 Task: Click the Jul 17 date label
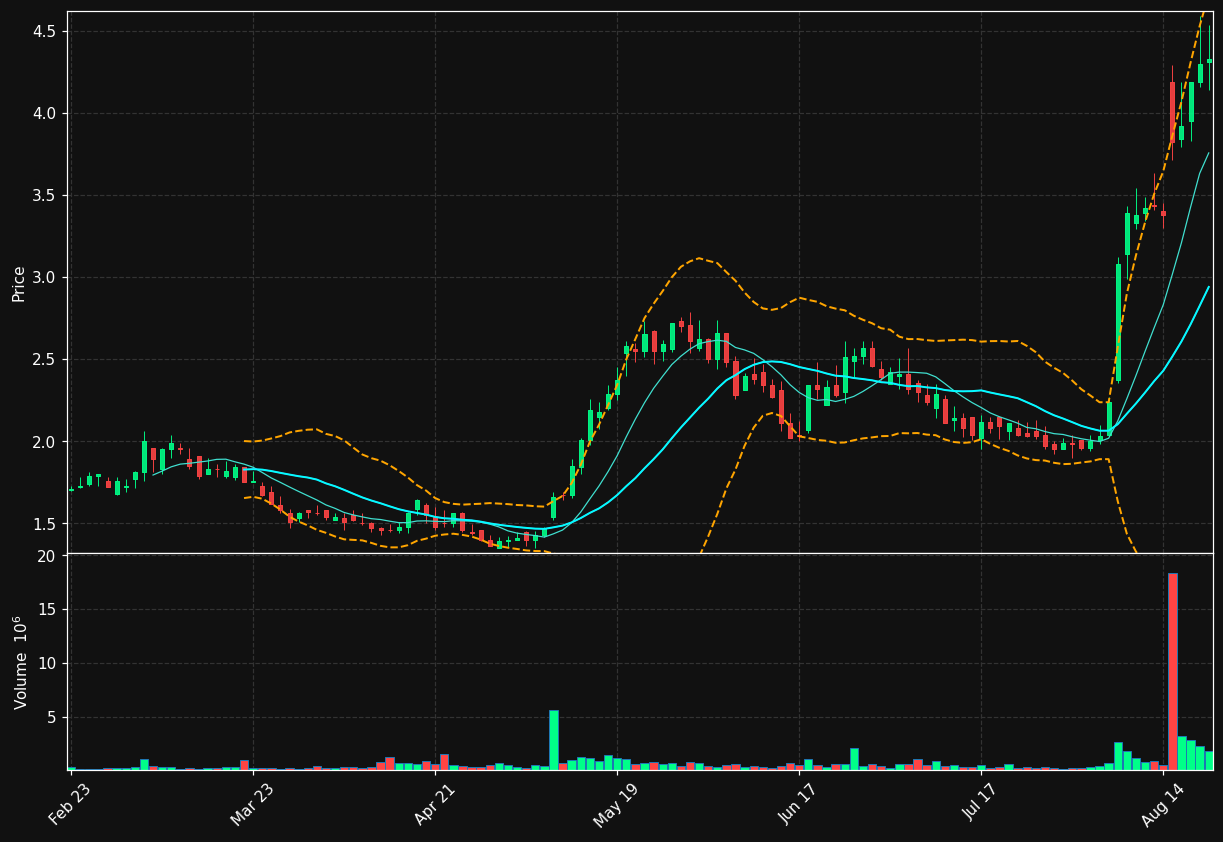pos(979,804)
